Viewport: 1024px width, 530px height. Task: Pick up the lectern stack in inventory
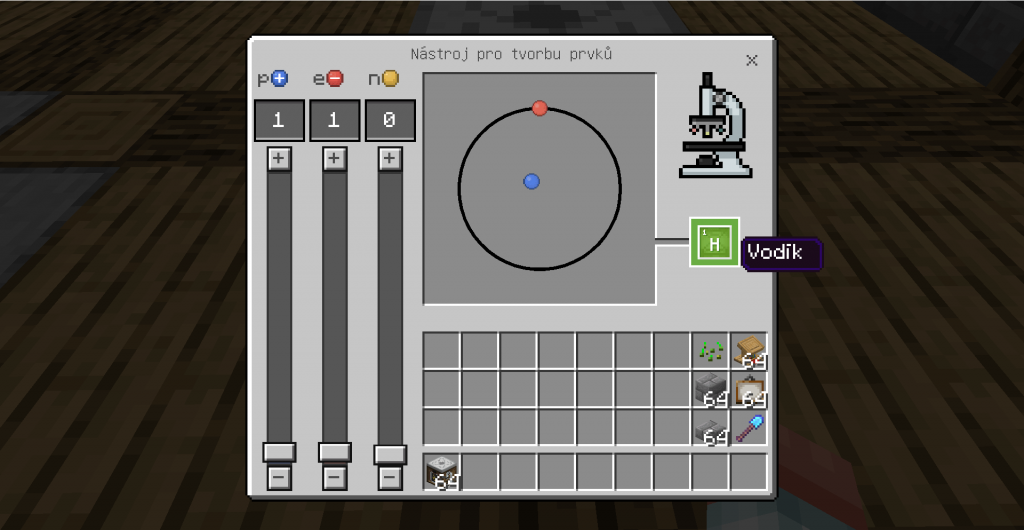(x=749, y=351)
